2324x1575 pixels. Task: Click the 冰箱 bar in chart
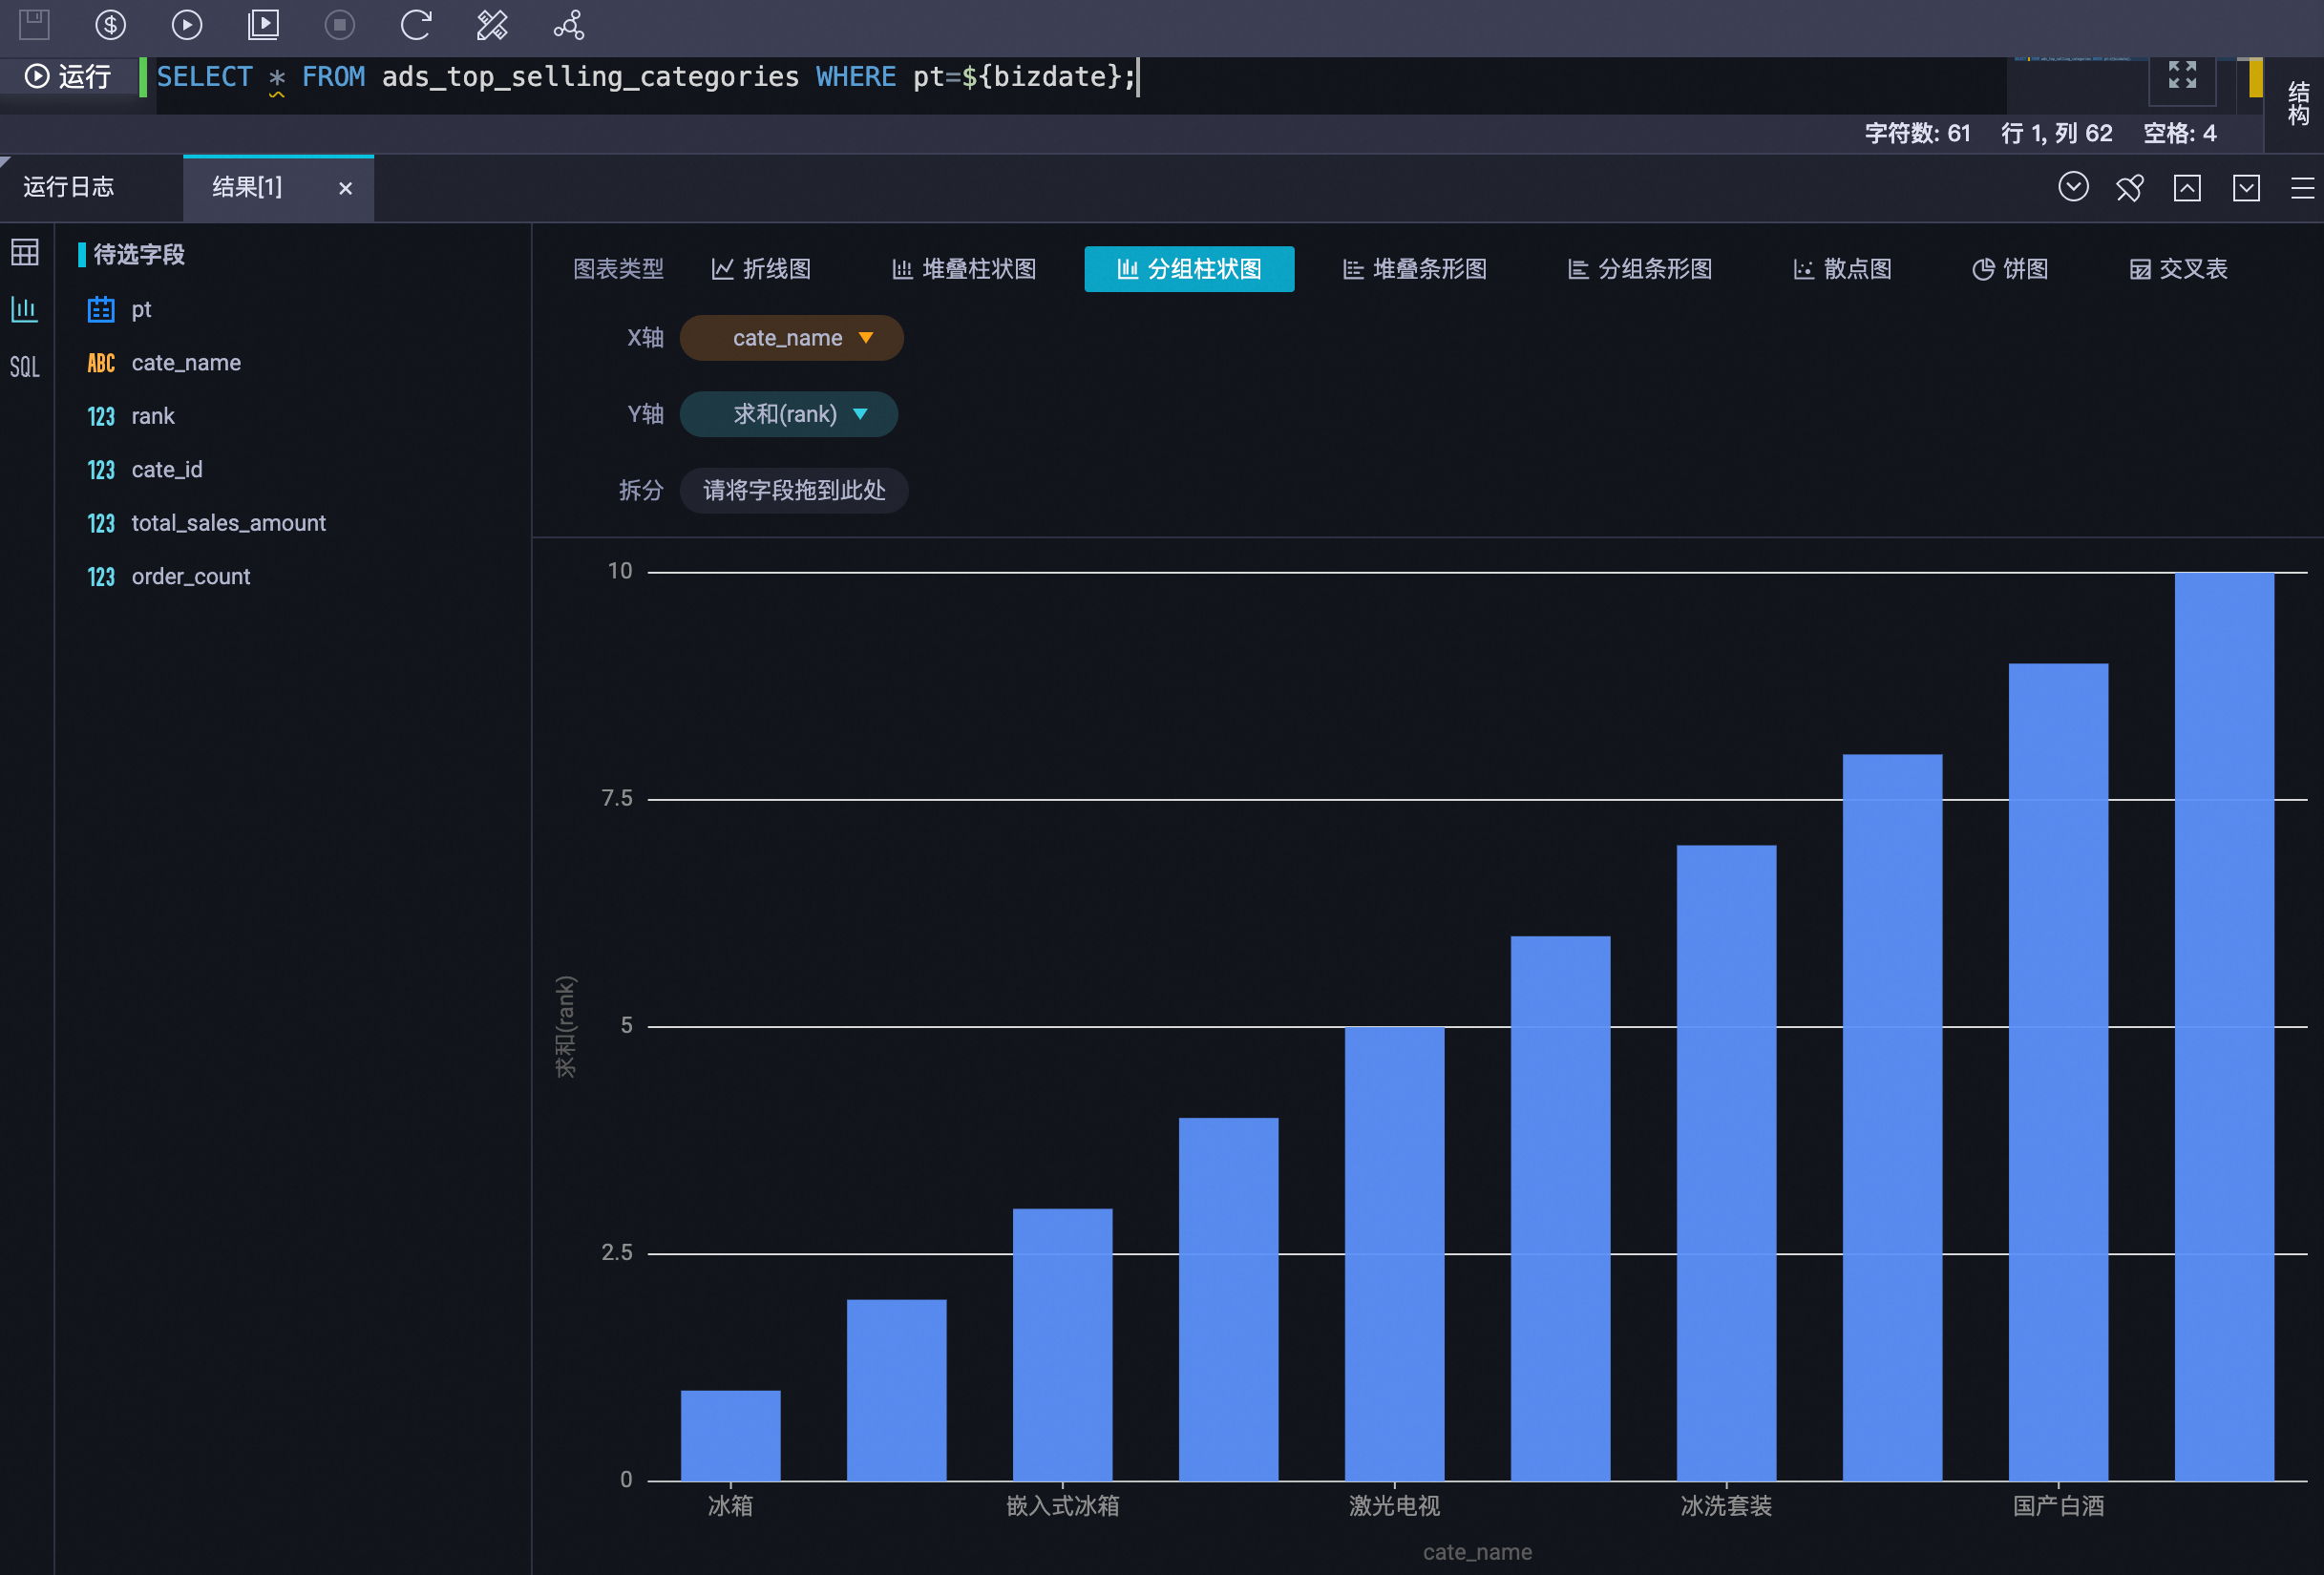point(731,1435)
